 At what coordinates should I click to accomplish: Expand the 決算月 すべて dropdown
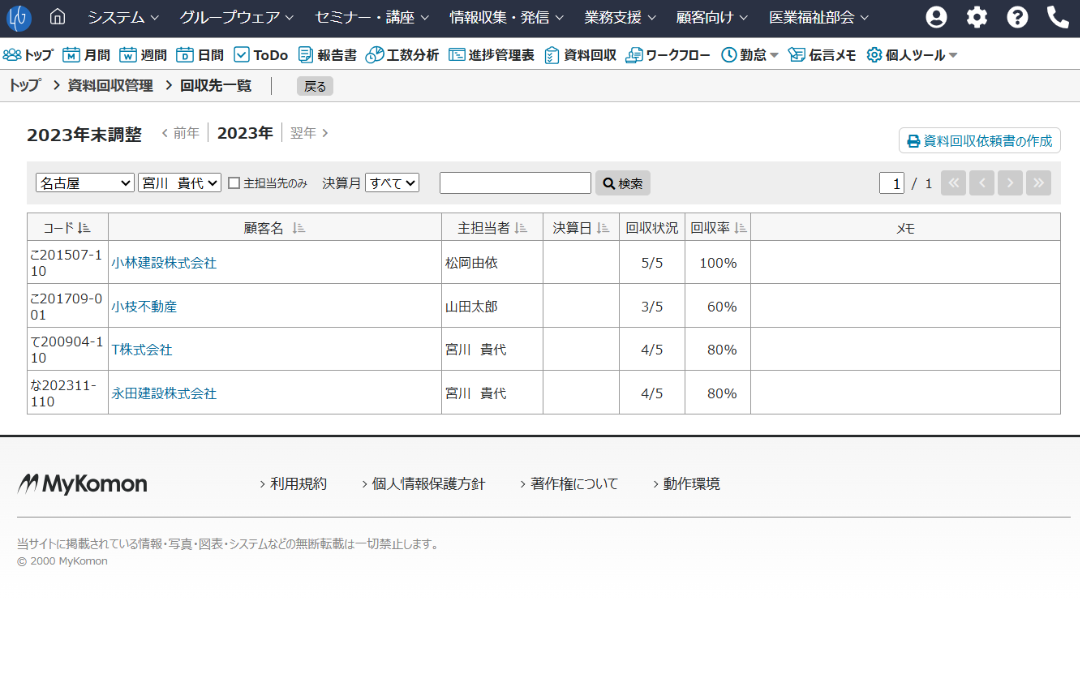[392, 183]
